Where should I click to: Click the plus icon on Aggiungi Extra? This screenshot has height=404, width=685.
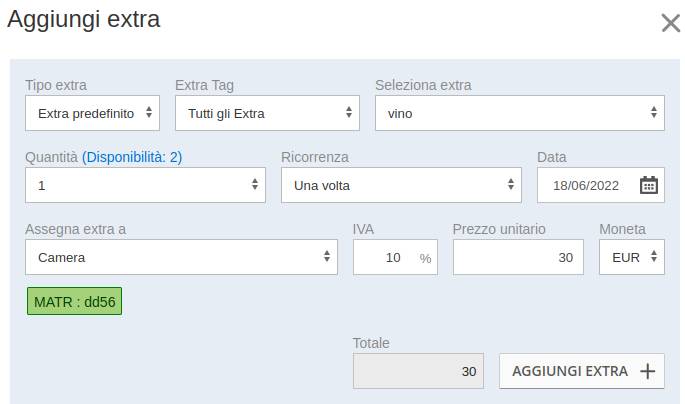click(647, 371)
